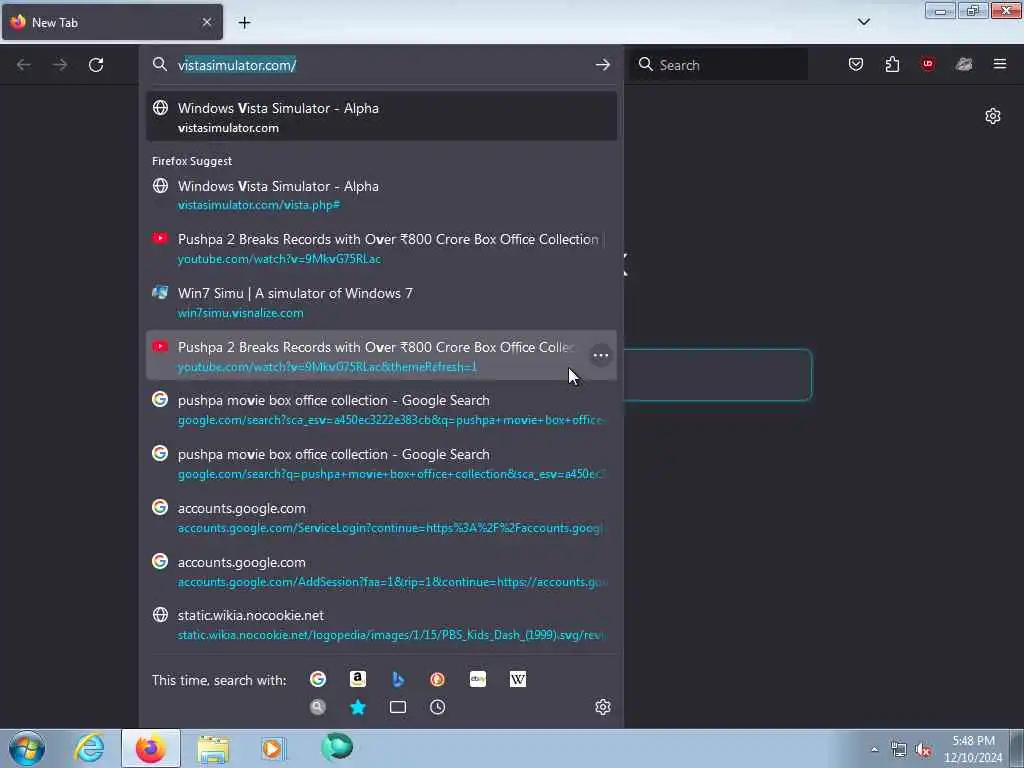The image size is (1024, 768).
Task: Open uBlock Origin extension icon
Action: coord(928,64)
